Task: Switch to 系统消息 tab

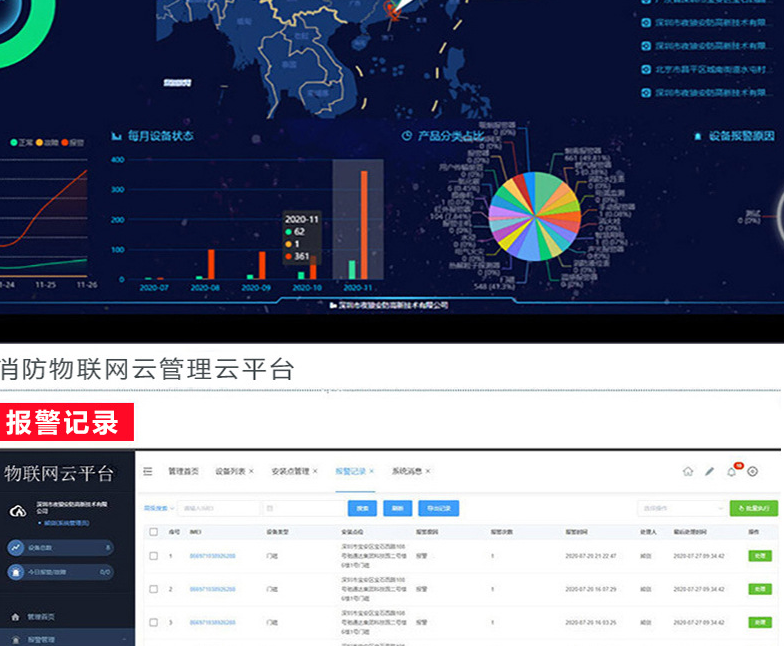Action: pyautogui.click(x=407, y=471)
